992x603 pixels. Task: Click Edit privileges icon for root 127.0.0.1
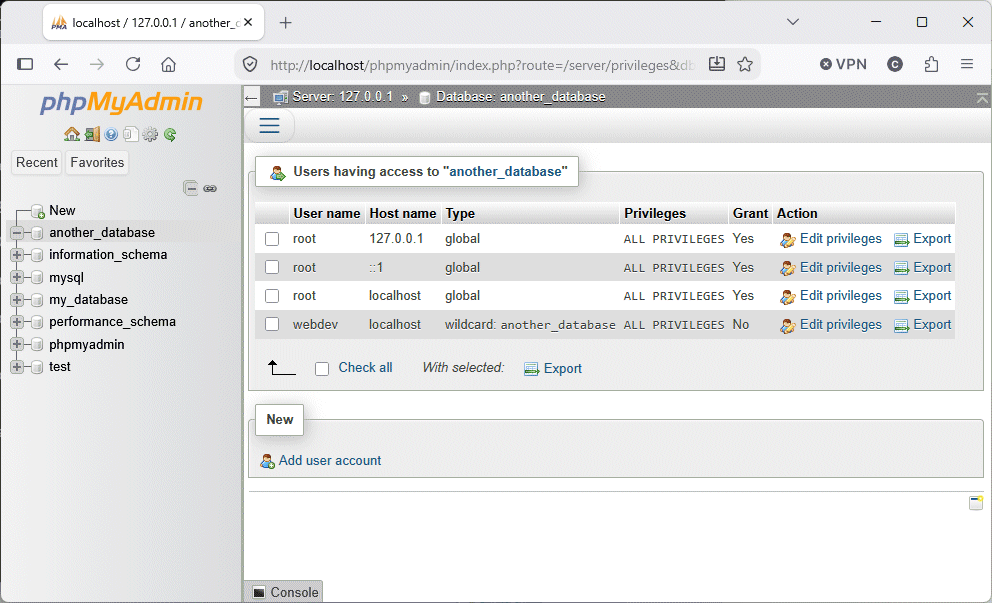pyautogui.click(x=788, y=240)
